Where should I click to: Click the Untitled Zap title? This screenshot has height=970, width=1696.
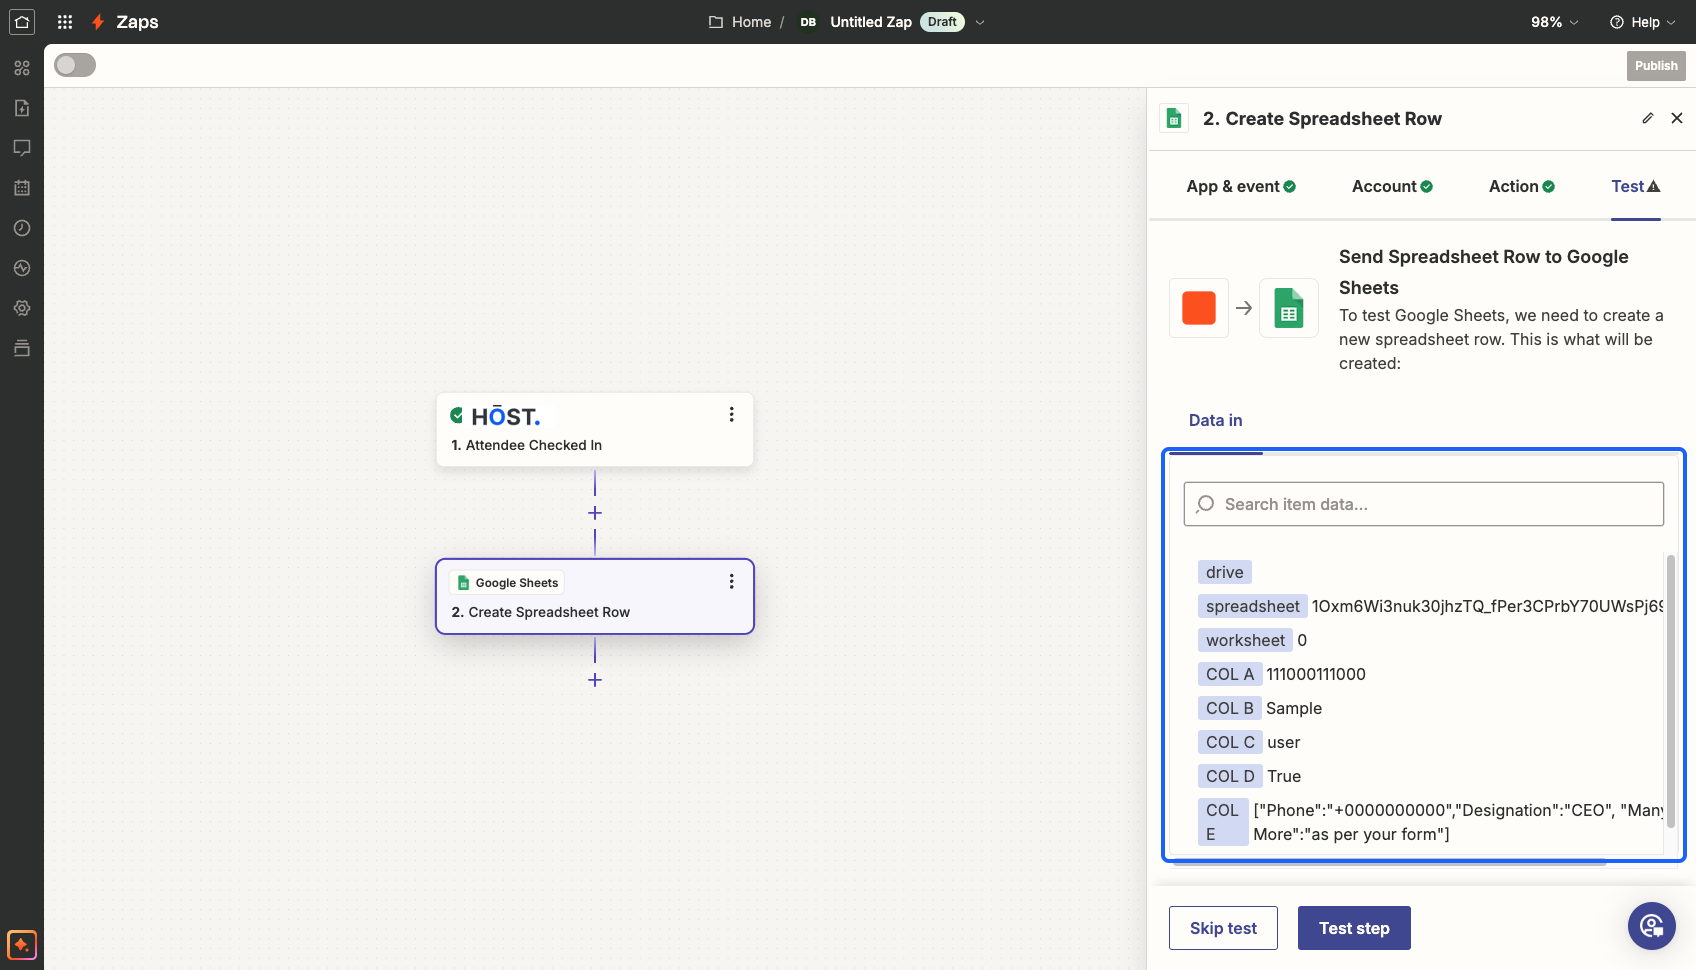(871, 22)
